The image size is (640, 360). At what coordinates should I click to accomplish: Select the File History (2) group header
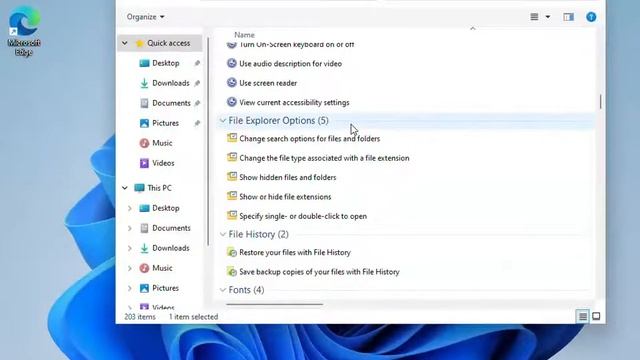[258, 234]
